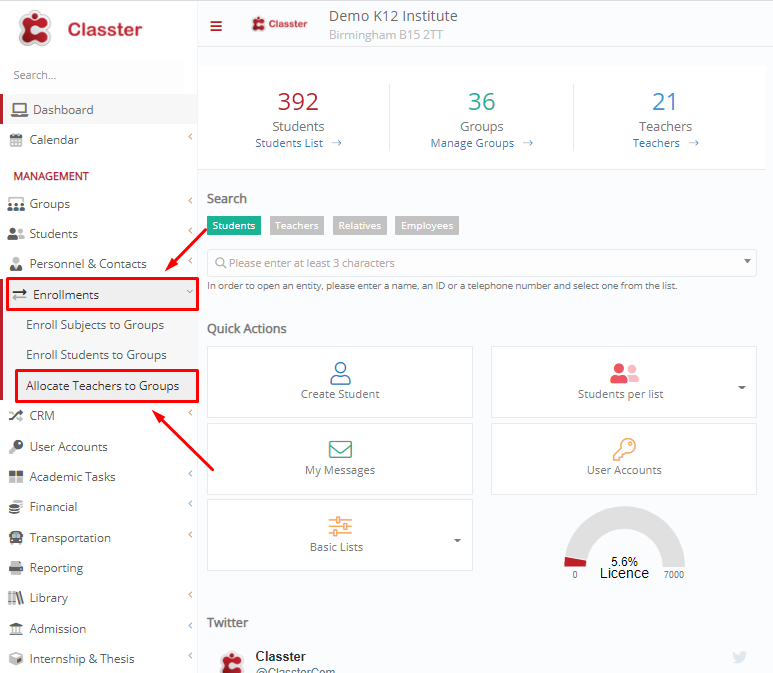
Task: Click the Licence usage gauge
Action: point(624,540)
